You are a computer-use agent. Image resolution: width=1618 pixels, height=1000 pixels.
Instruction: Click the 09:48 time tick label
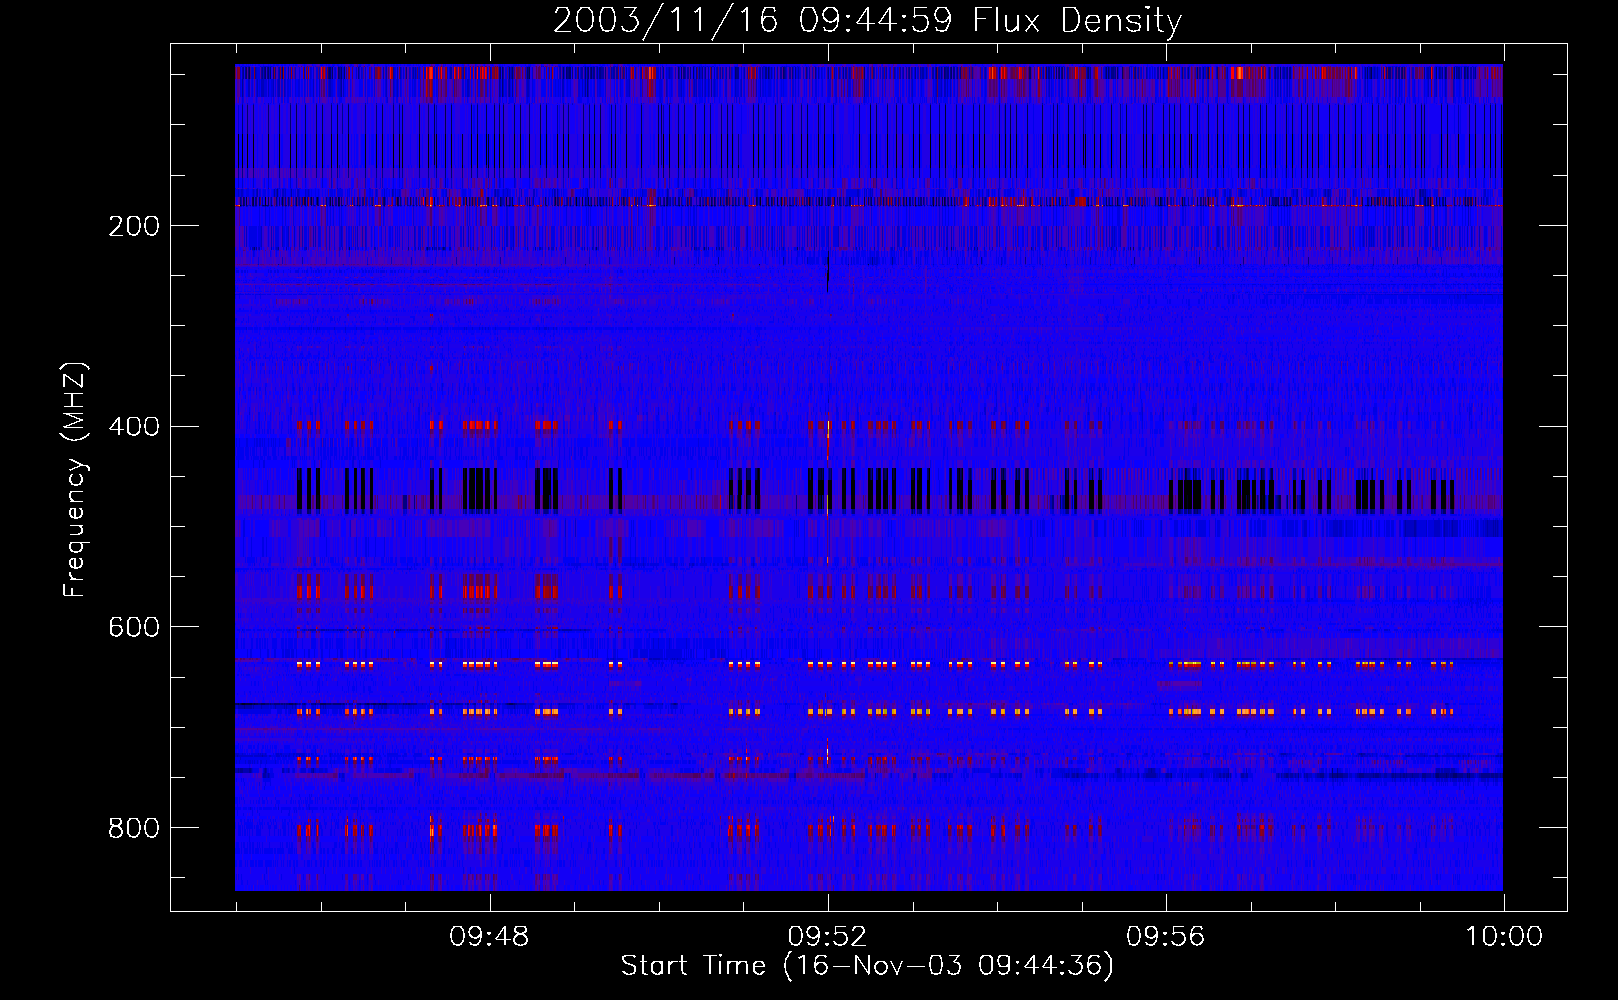tap(489, 937)
